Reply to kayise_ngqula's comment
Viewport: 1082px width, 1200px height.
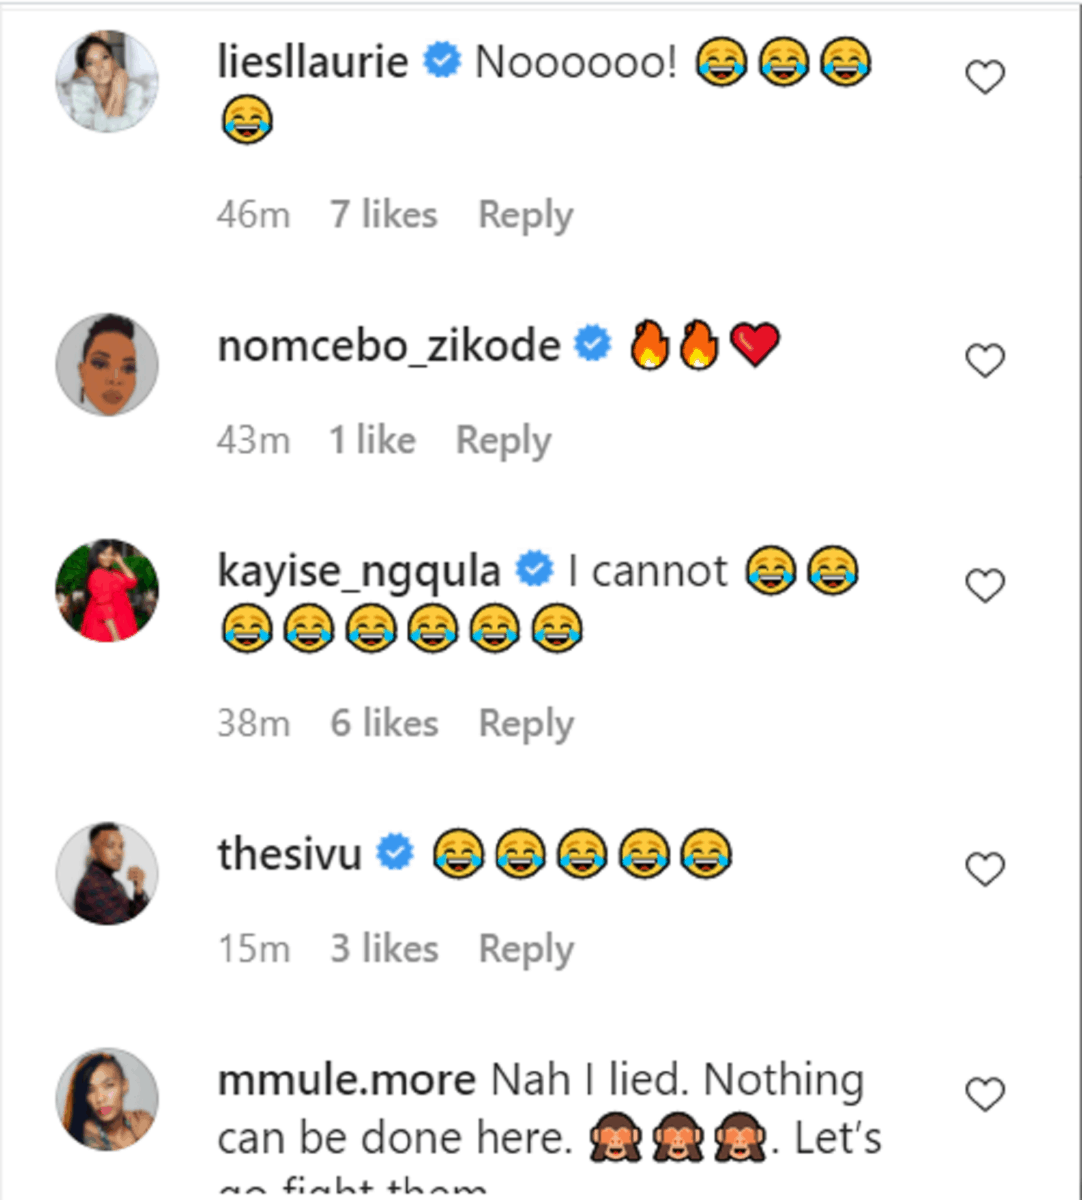pyautogui.click(x=526, y=723)
